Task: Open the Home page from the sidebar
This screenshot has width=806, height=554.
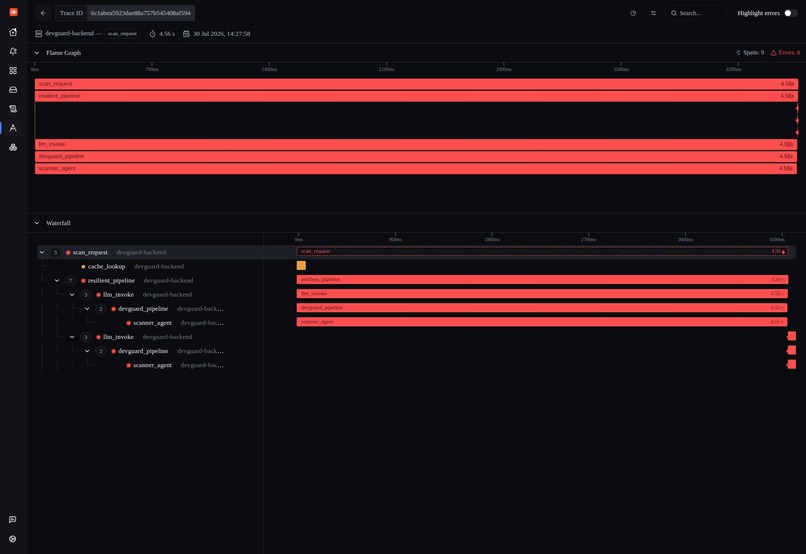Action: point(13,32)
